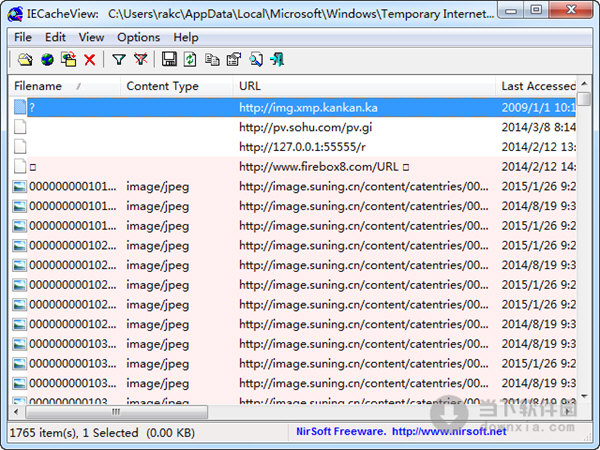
Task: Click the green arrows Refresh icon
Action: (190, 60)
